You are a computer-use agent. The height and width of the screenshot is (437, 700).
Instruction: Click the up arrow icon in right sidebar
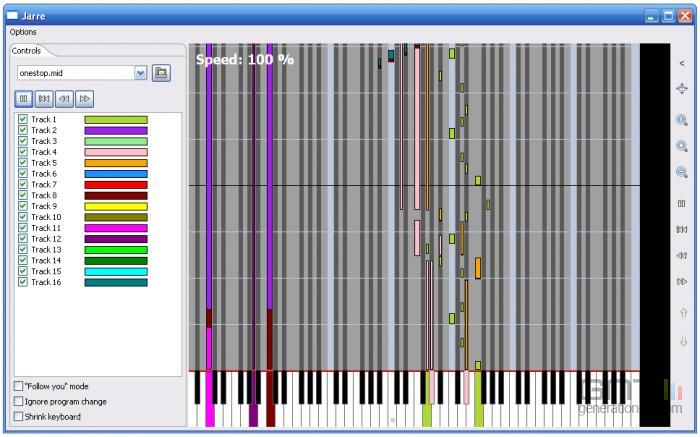(x=682, y=313)
